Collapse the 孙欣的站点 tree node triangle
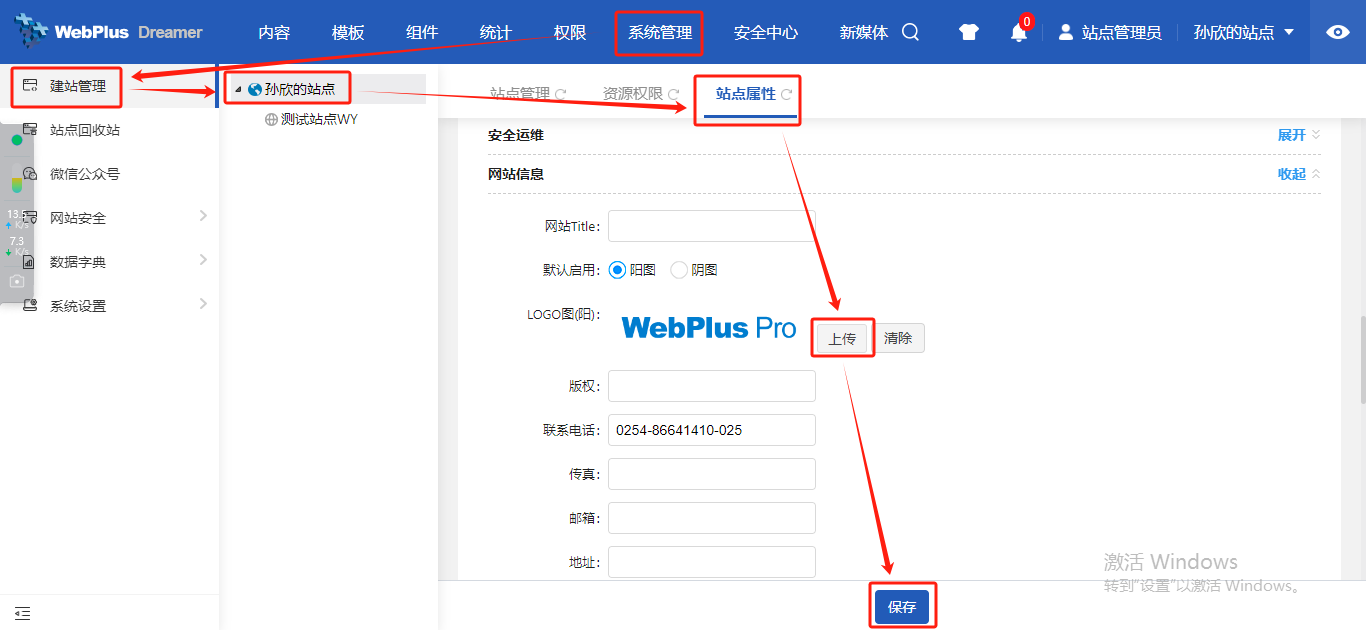Image resolution: width=1366 pixels, height=630 pixels. [238, 90]
